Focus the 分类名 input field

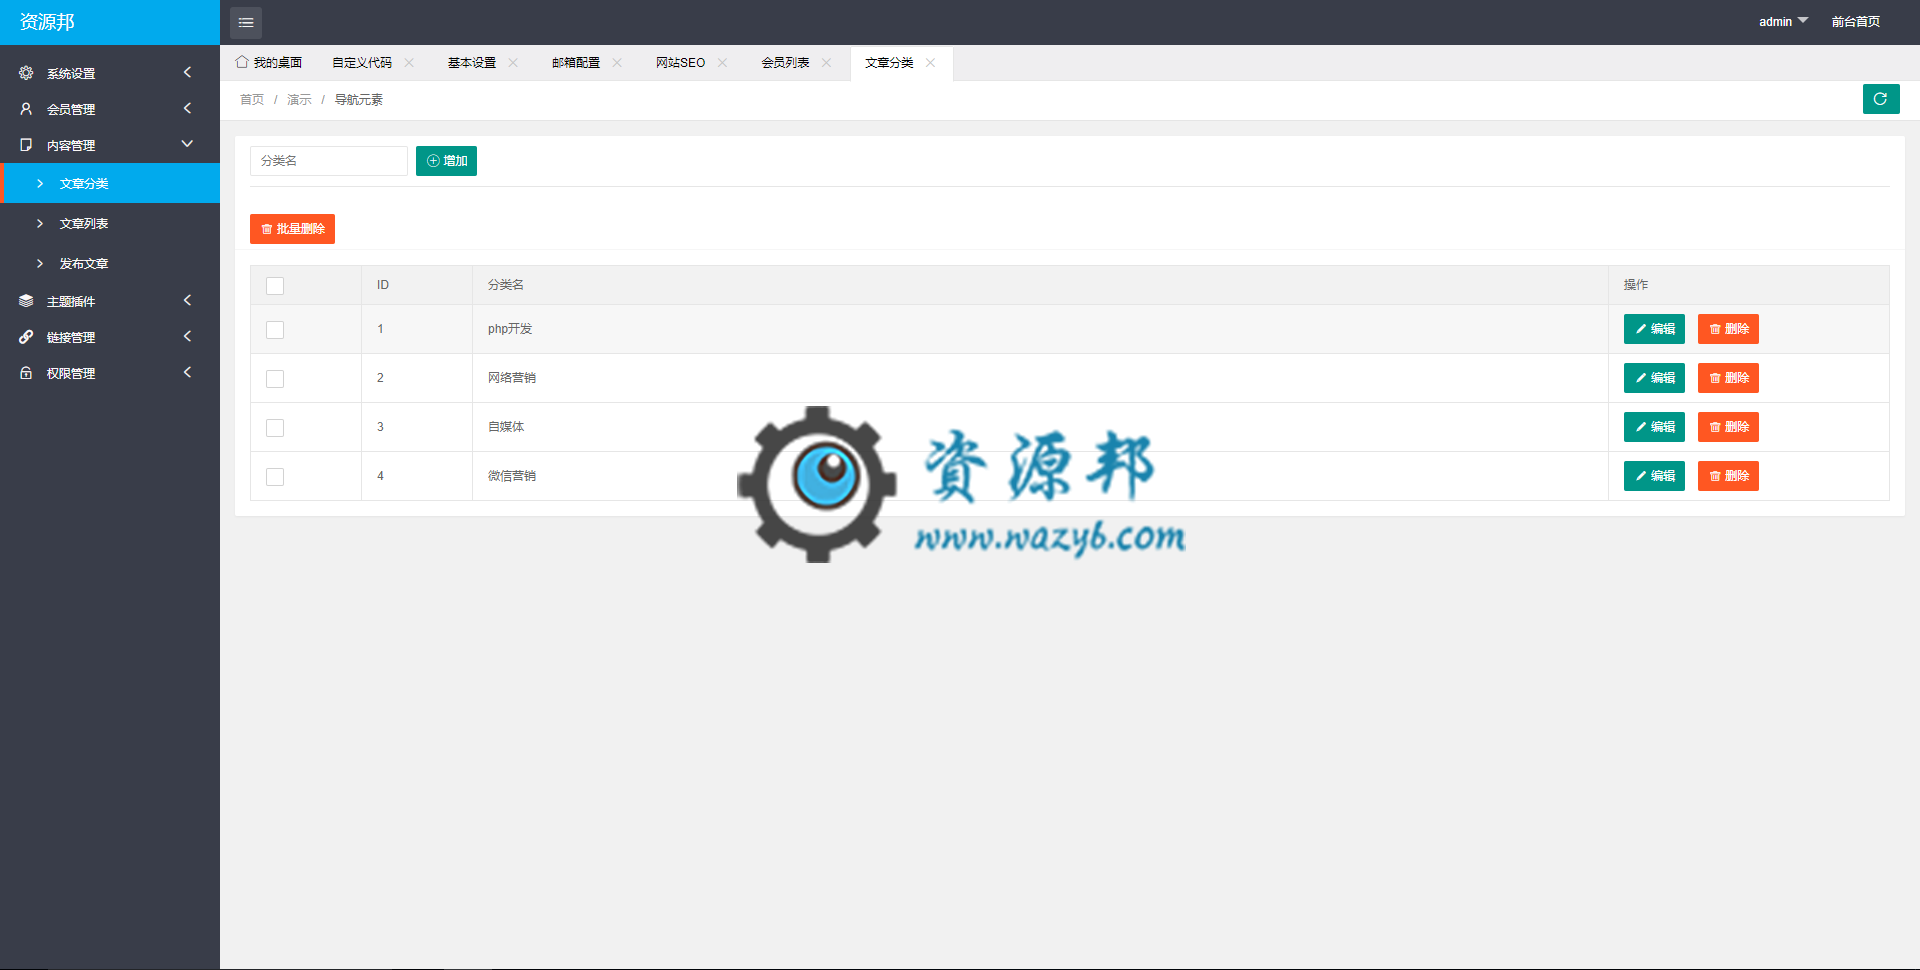[x=329, y=161]
